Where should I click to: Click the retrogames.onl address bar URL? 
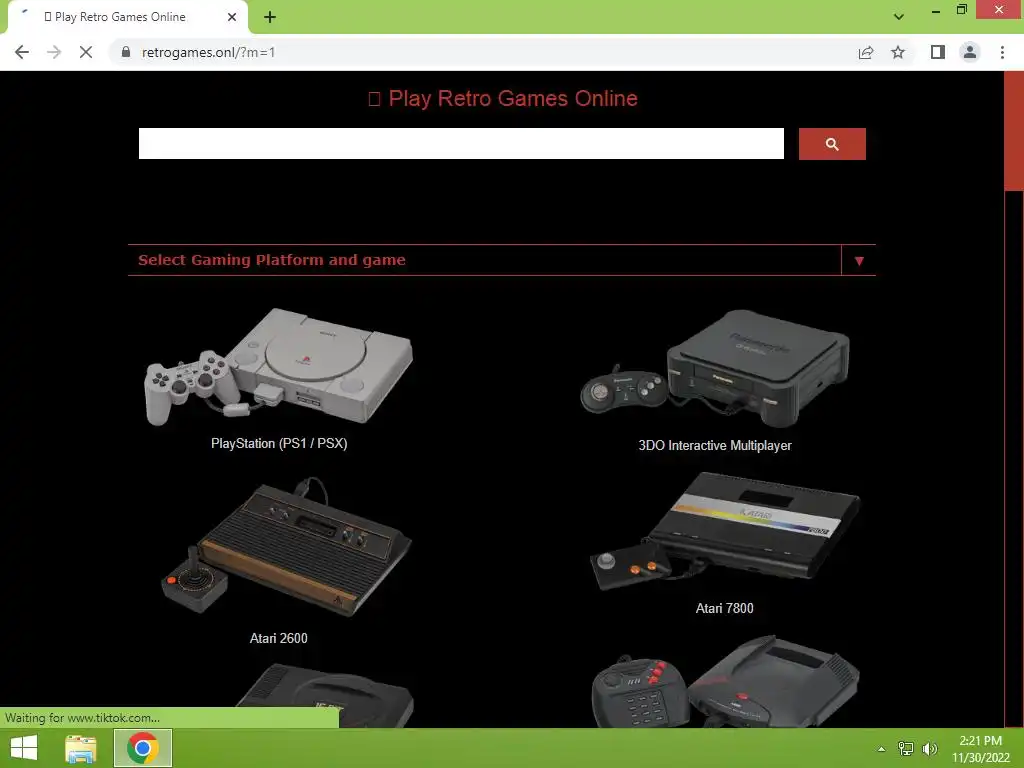coord(208,52)
